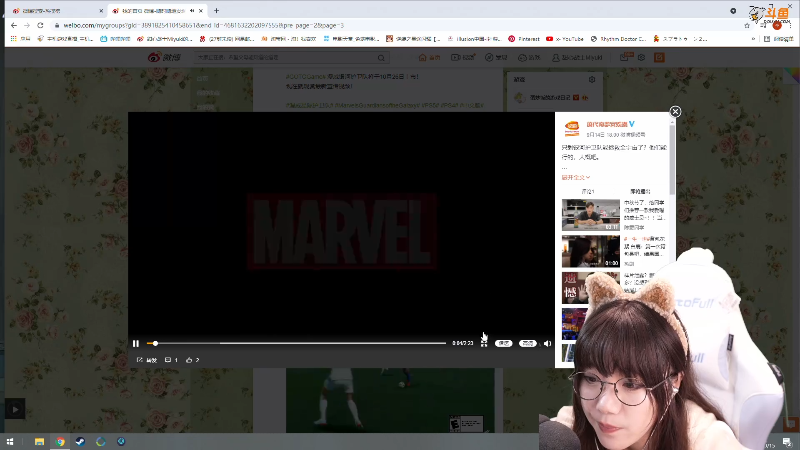Close the video popup with the X
Viewport: 800px width, 450px height.
click(x=675, y=112)
